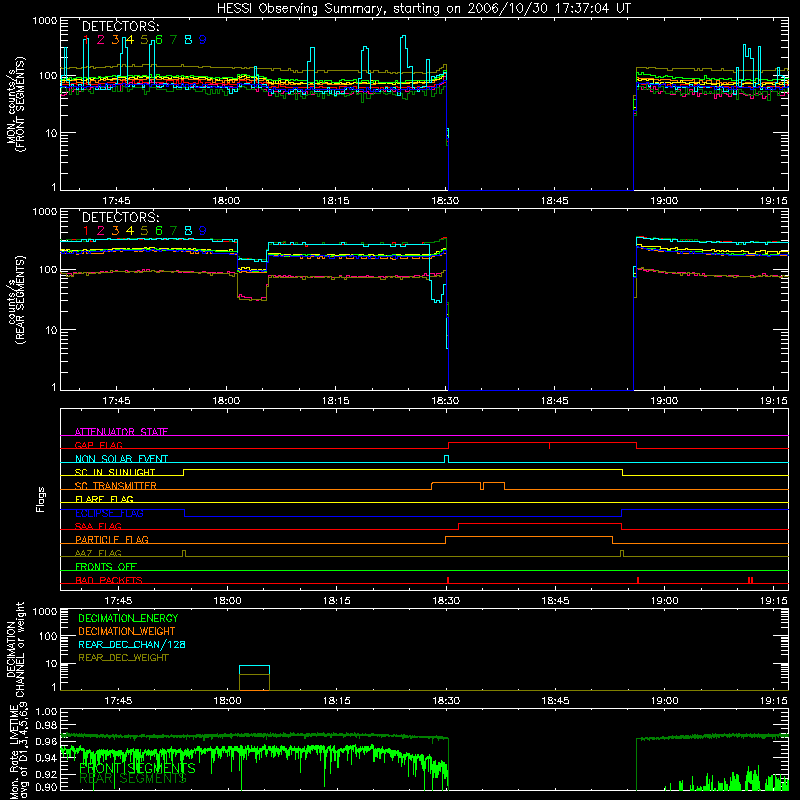
Task: Click orange detector 3 in rear segments legend
Action: 115,231
